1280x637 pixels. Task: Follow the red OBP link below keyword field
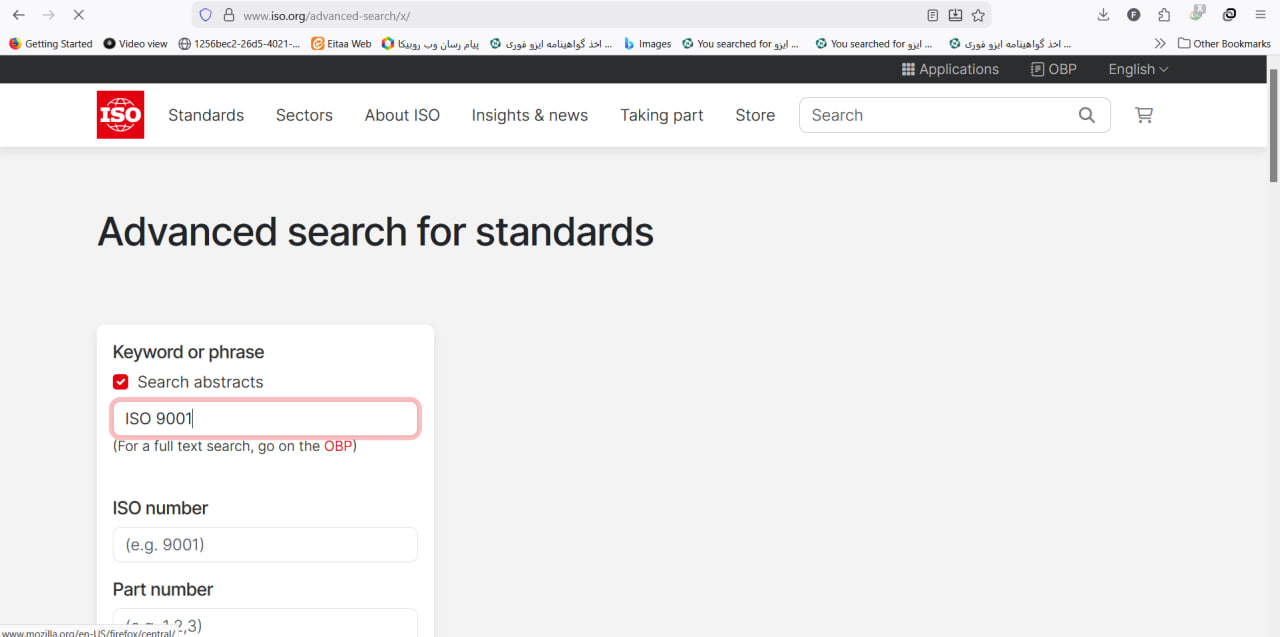tap(337, 446)
